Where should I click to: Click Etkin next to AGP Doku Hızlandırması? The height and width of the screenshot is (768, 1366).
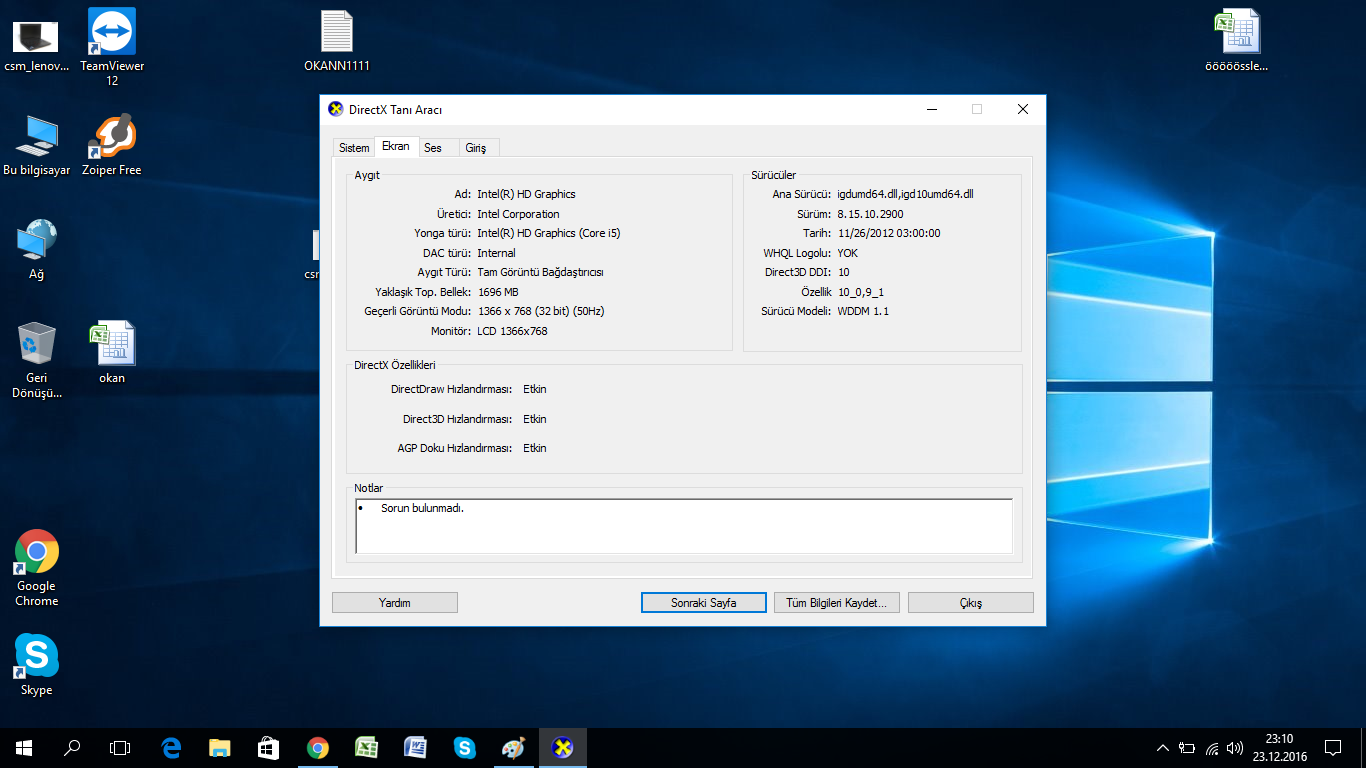(x=535, y=448)
